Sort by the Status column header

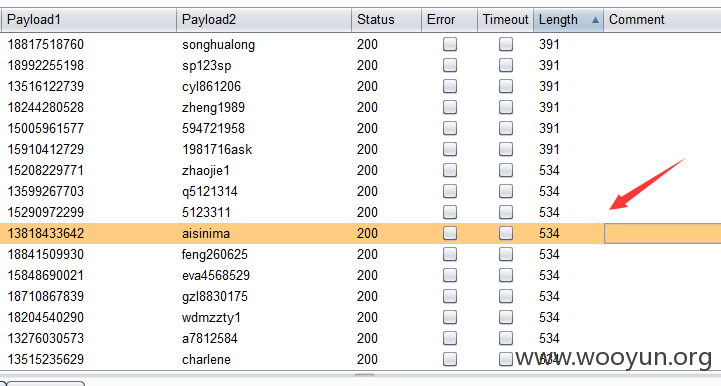(386, 20)
